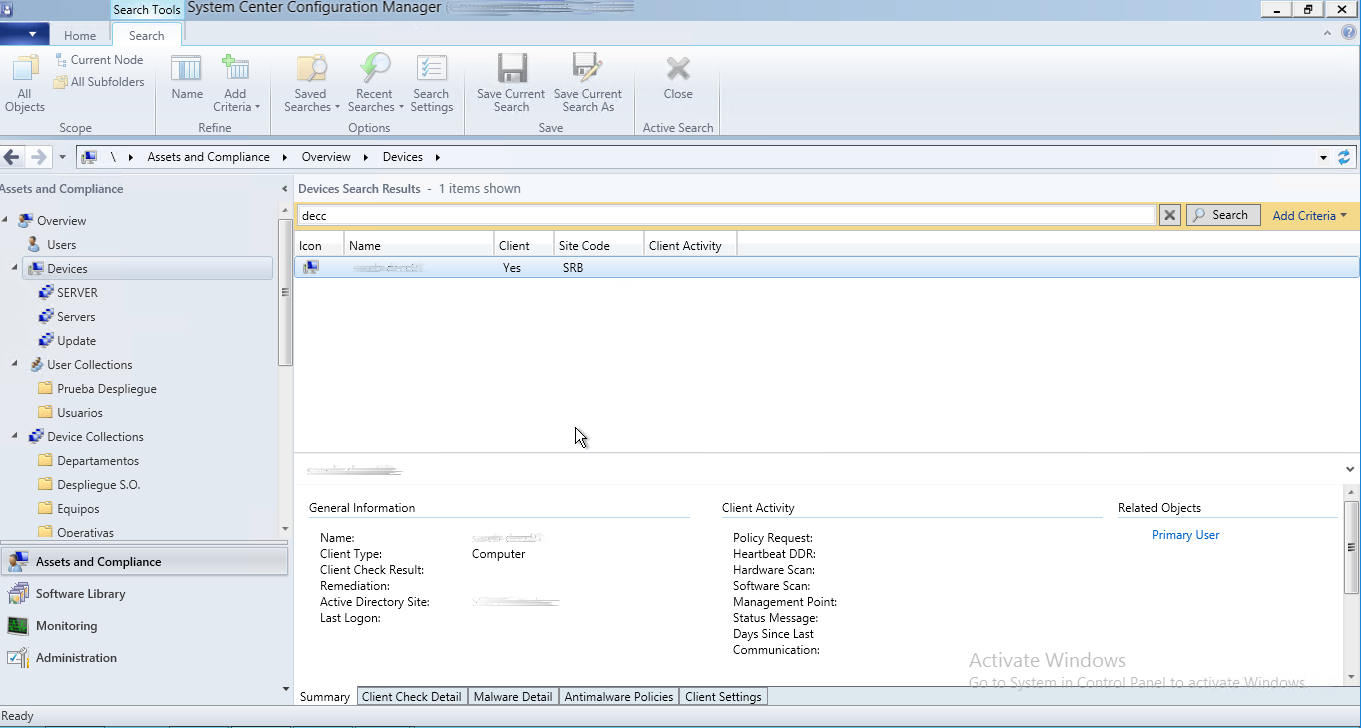Click the search text field containing decc

[x=725, y=216]
